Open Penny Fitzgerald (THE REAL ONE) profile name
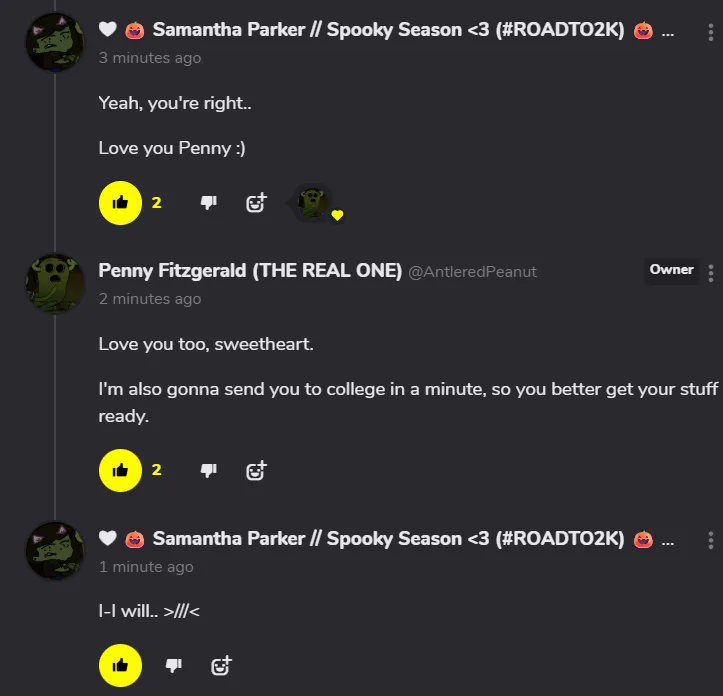Screen dimensions: 723x696 point(250,271)
